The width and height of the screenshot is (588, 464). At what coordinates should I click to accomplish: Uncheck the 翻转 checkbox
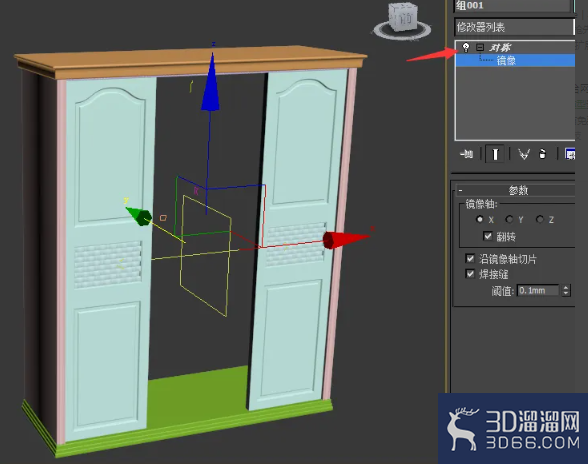click(x=488, y=236)
